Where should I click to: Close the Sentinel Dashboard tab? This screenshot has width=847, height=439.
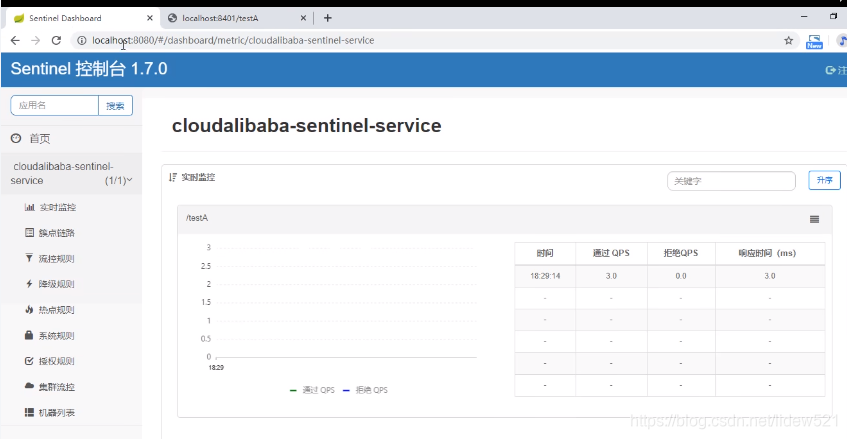coord(150,18)
